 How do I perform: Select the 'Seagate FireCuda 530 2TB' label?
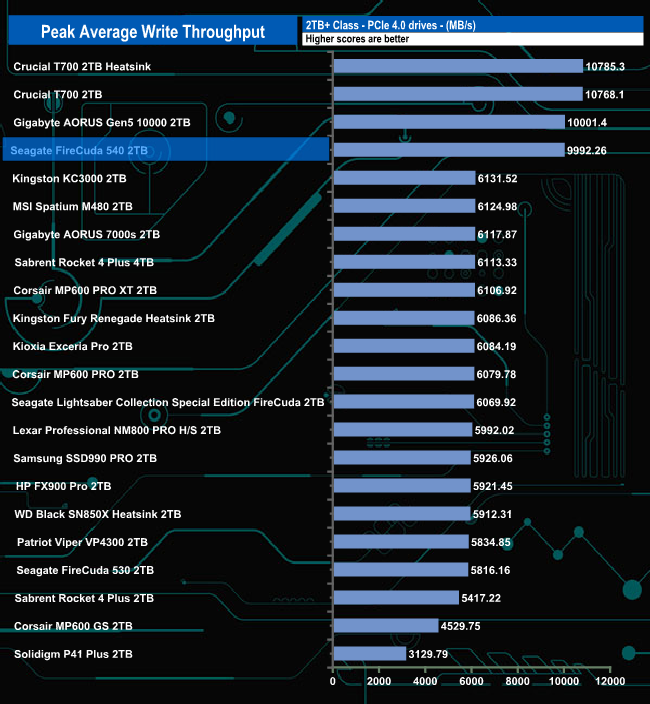point(85,570)
